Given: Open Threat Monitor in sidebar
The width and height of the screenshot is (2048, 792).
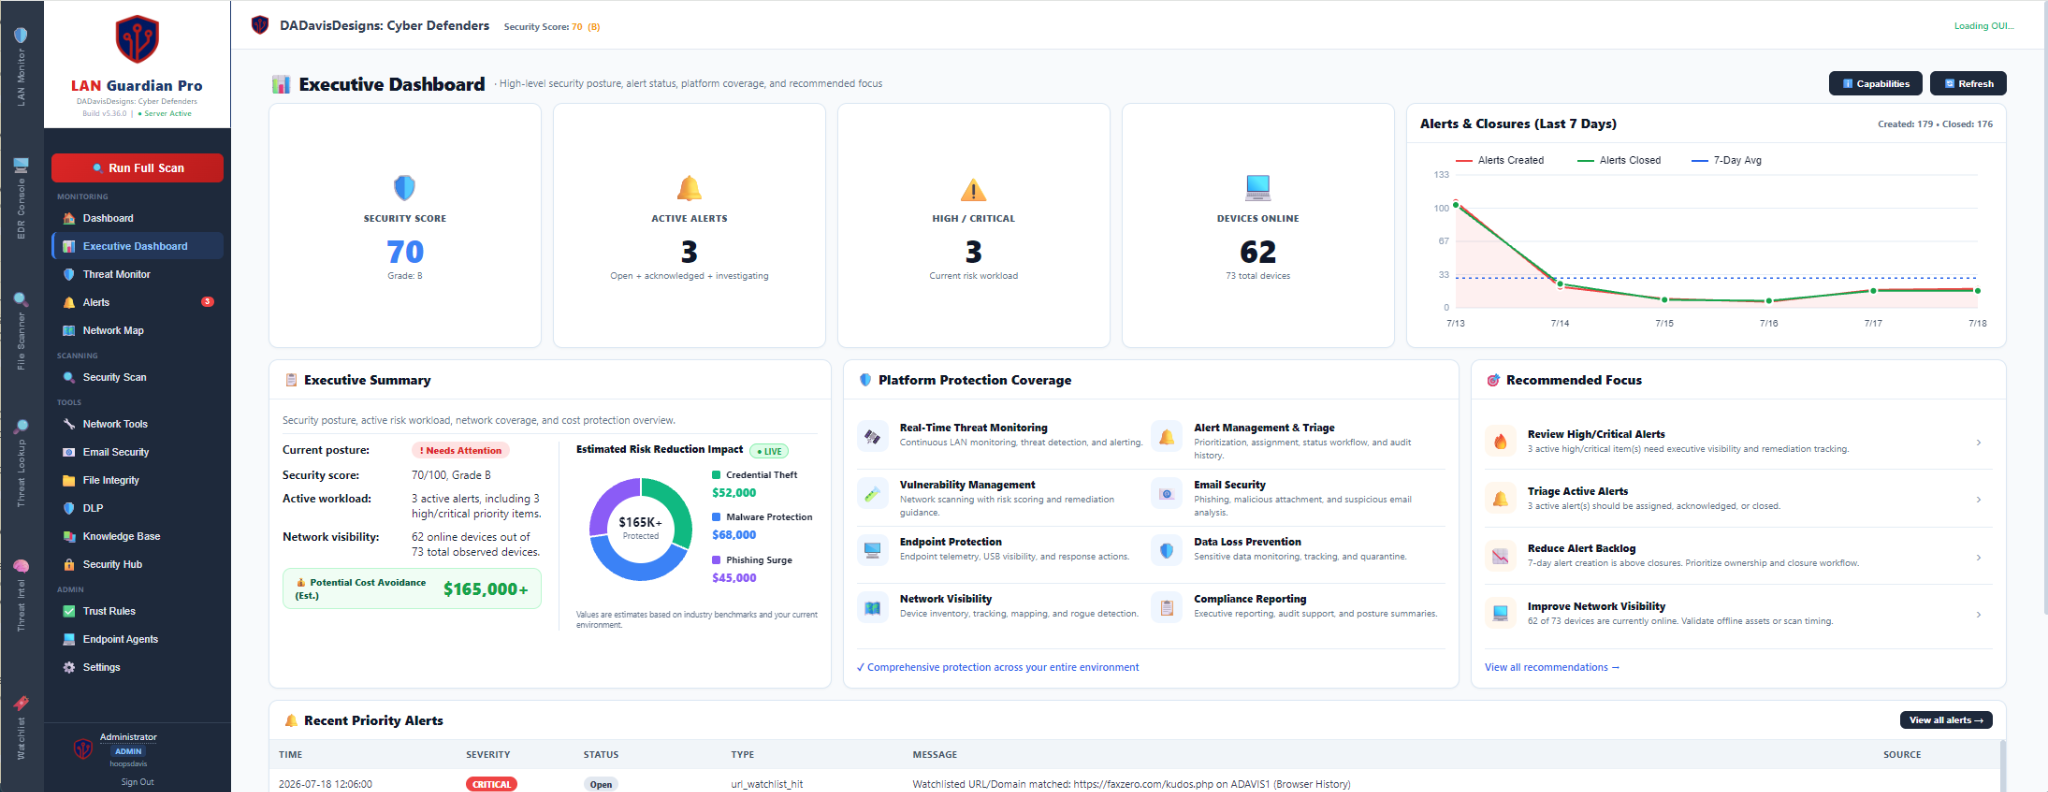Looking at the screenshot, I should click(x=137, y=274).
